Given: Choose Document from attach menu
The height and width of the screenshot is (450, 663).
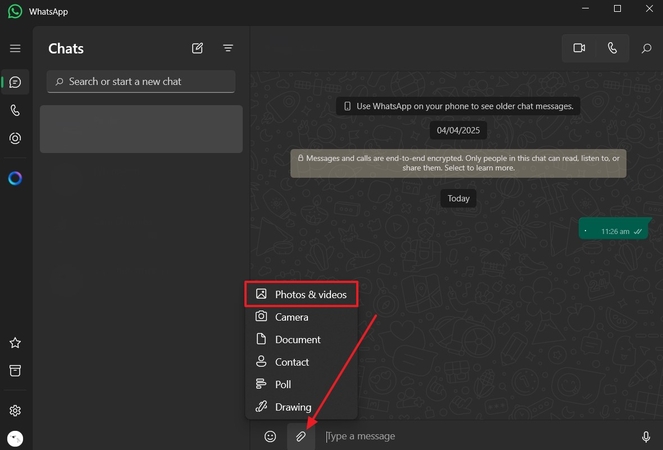Looking at the screenshot, I should tap(301, 339).
